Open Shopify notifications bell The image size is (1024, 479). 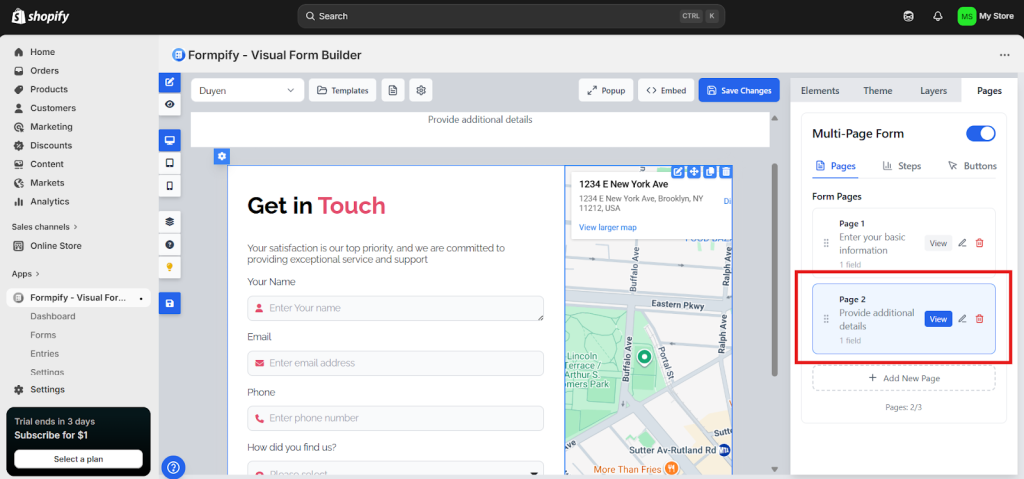(x=938, y=16)
